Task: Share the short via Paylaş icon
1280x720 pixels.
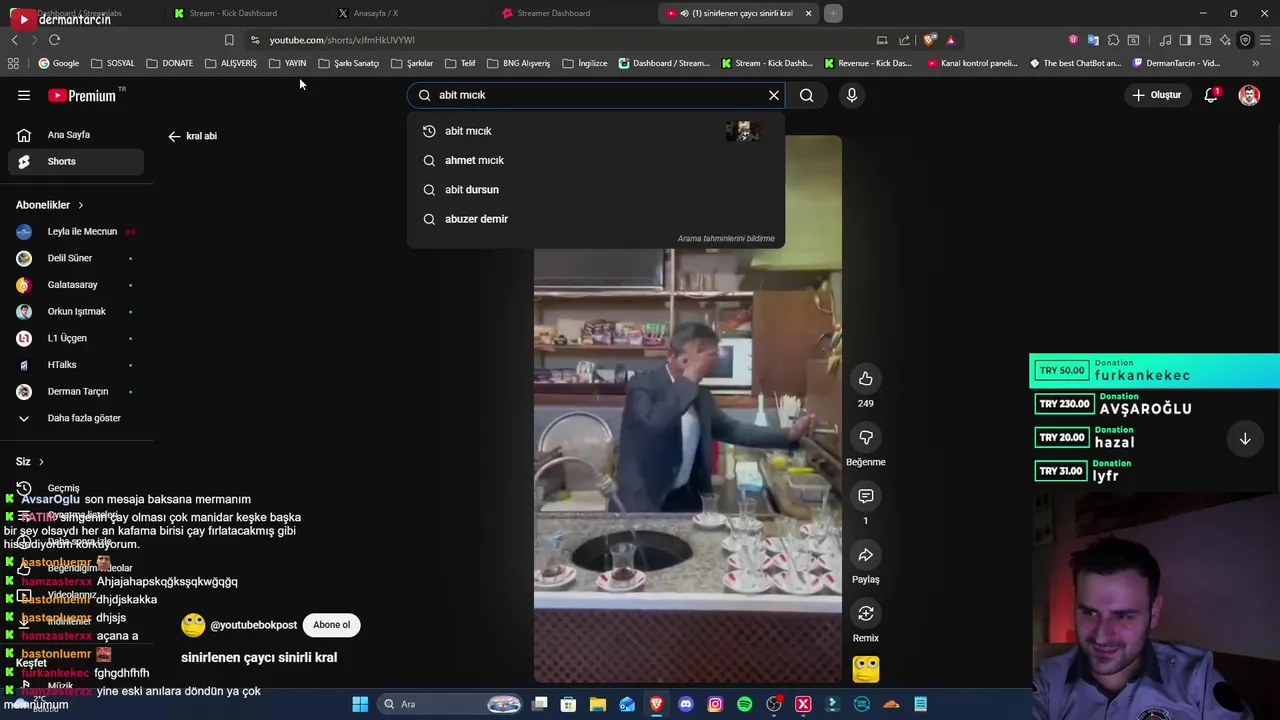Action: (866, 555)
